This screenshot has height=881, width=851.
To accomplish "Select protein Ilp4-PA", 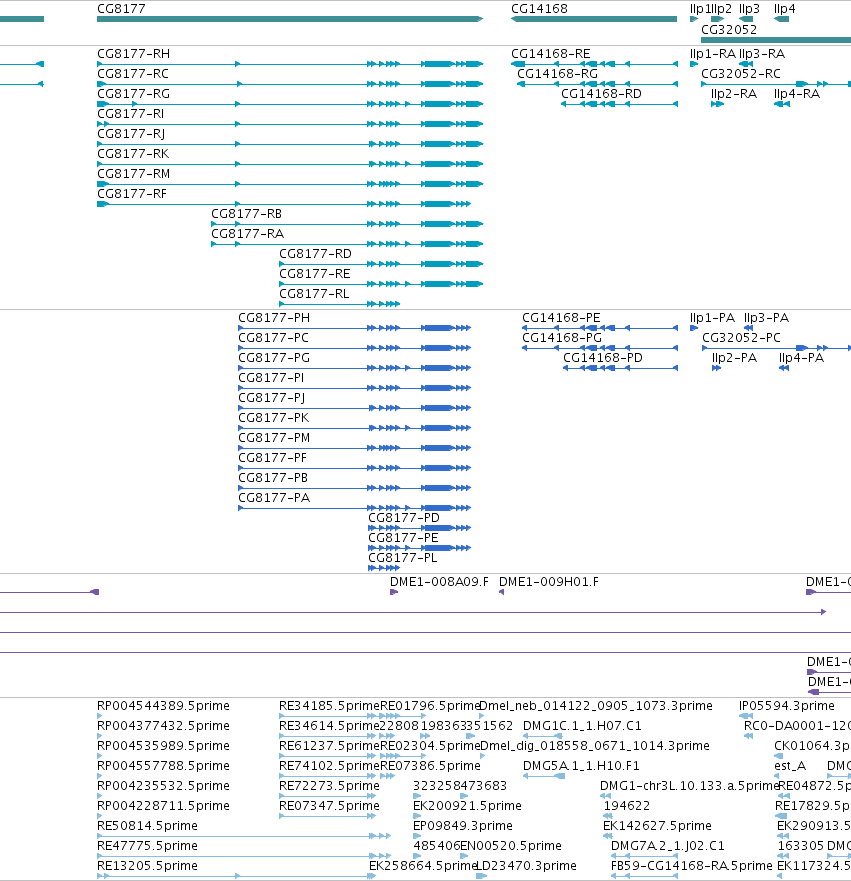I will coord(802,358).
